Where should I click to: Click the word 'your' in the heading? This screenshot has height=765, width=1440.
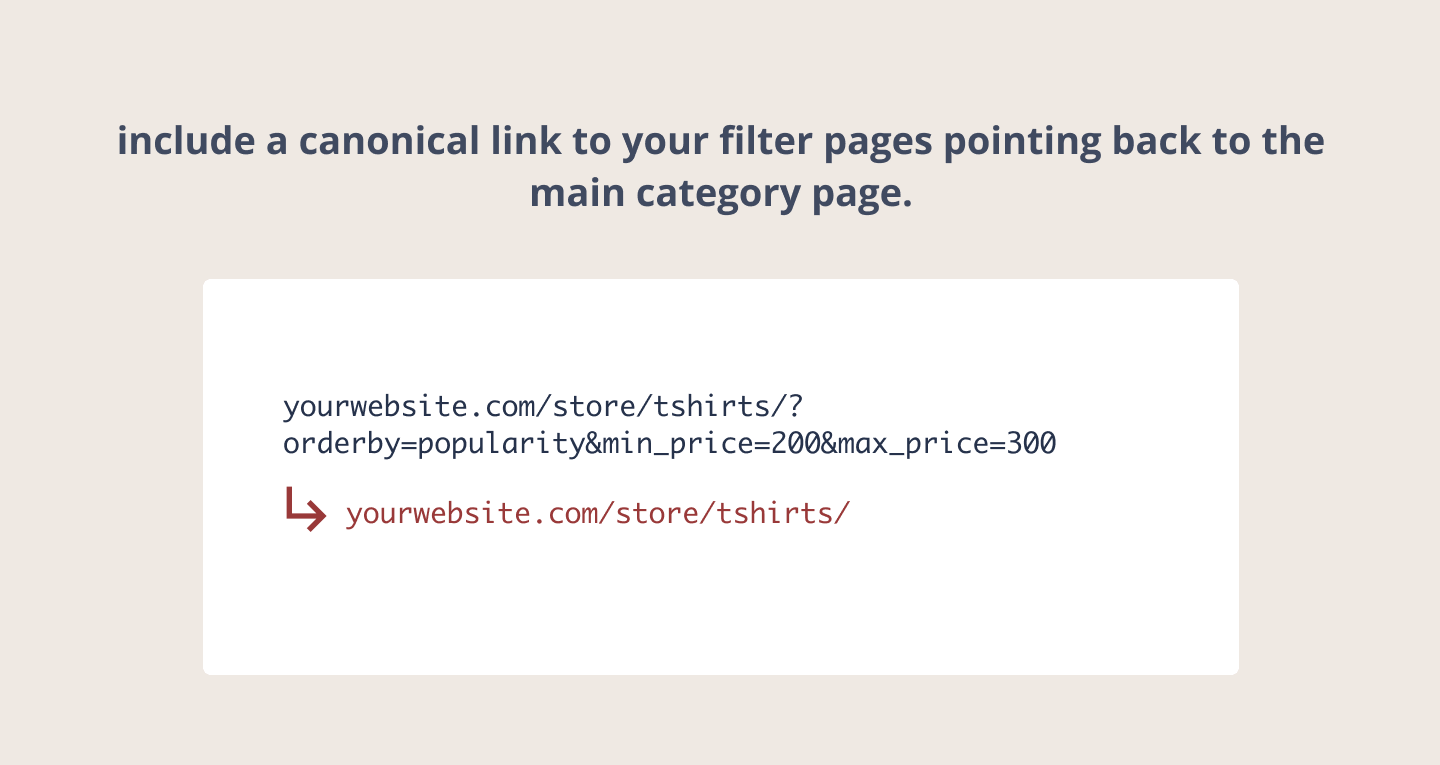coord(665,143)
